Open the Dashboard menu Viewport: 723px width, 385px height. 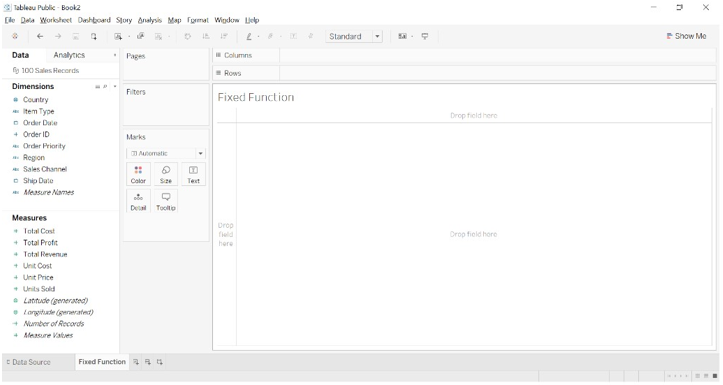(x=94, y=20)
